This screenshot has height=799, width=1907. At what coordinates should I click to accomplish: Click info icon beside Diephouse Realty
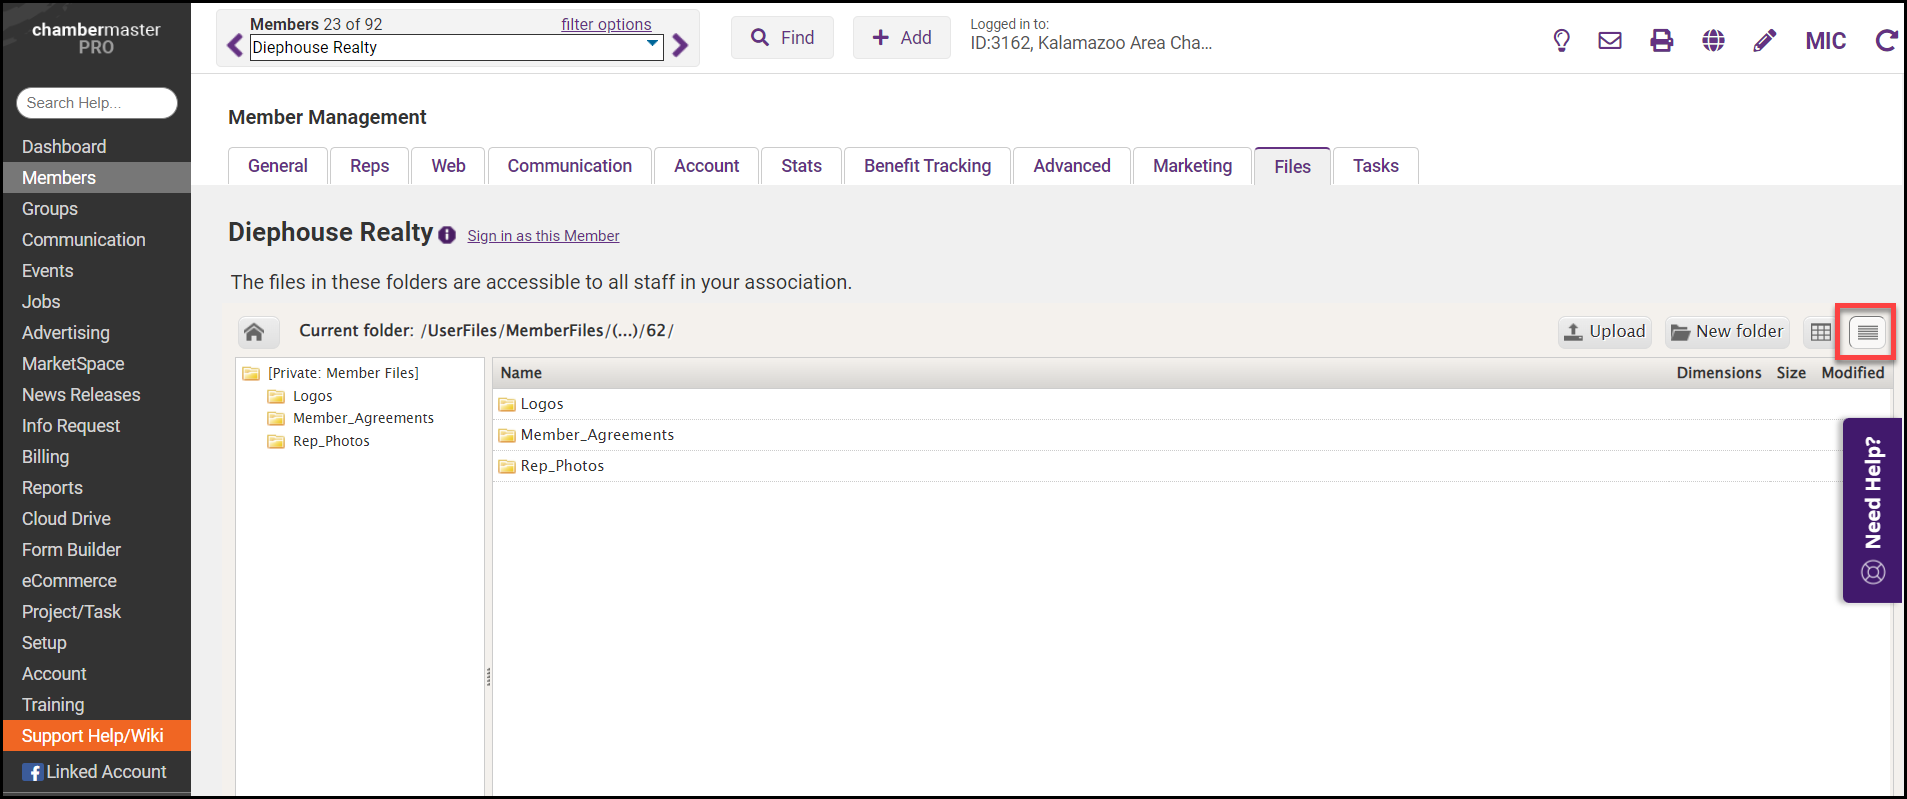pos(447,235)
